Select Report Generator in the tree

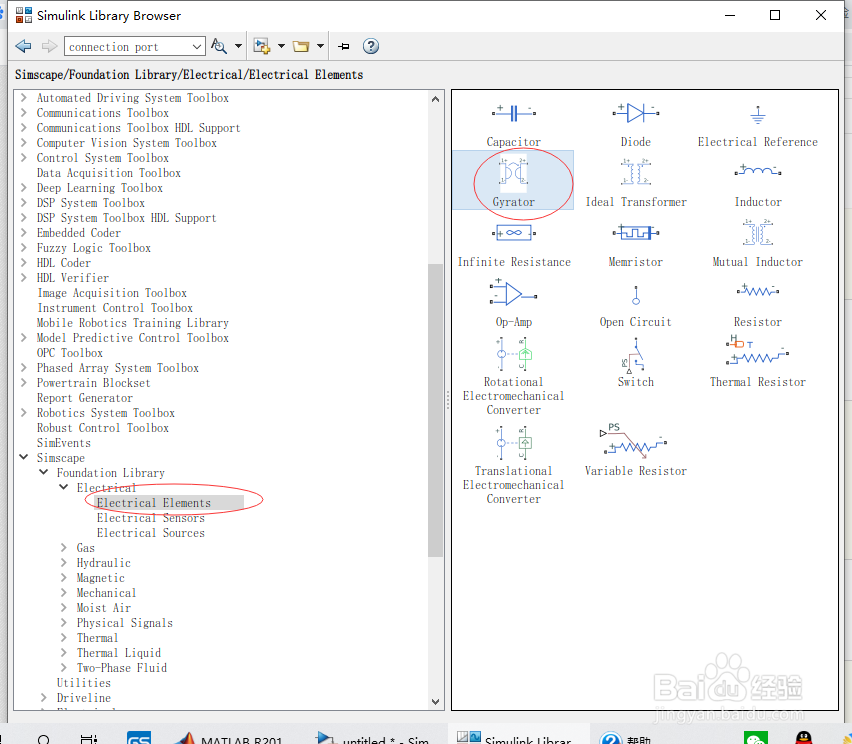pyautogui.click(x=85, y=398)
